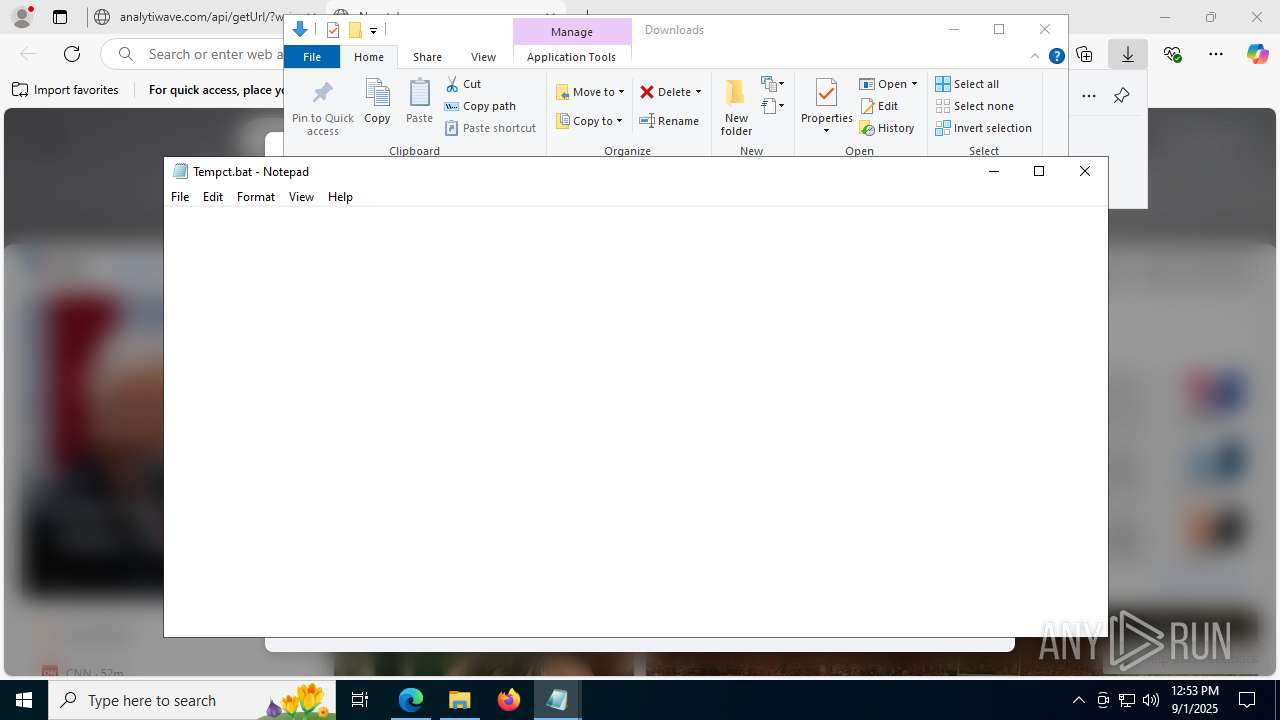Show hidden system tray icons
This screenshot has width=1280, height=720.
1078,700
